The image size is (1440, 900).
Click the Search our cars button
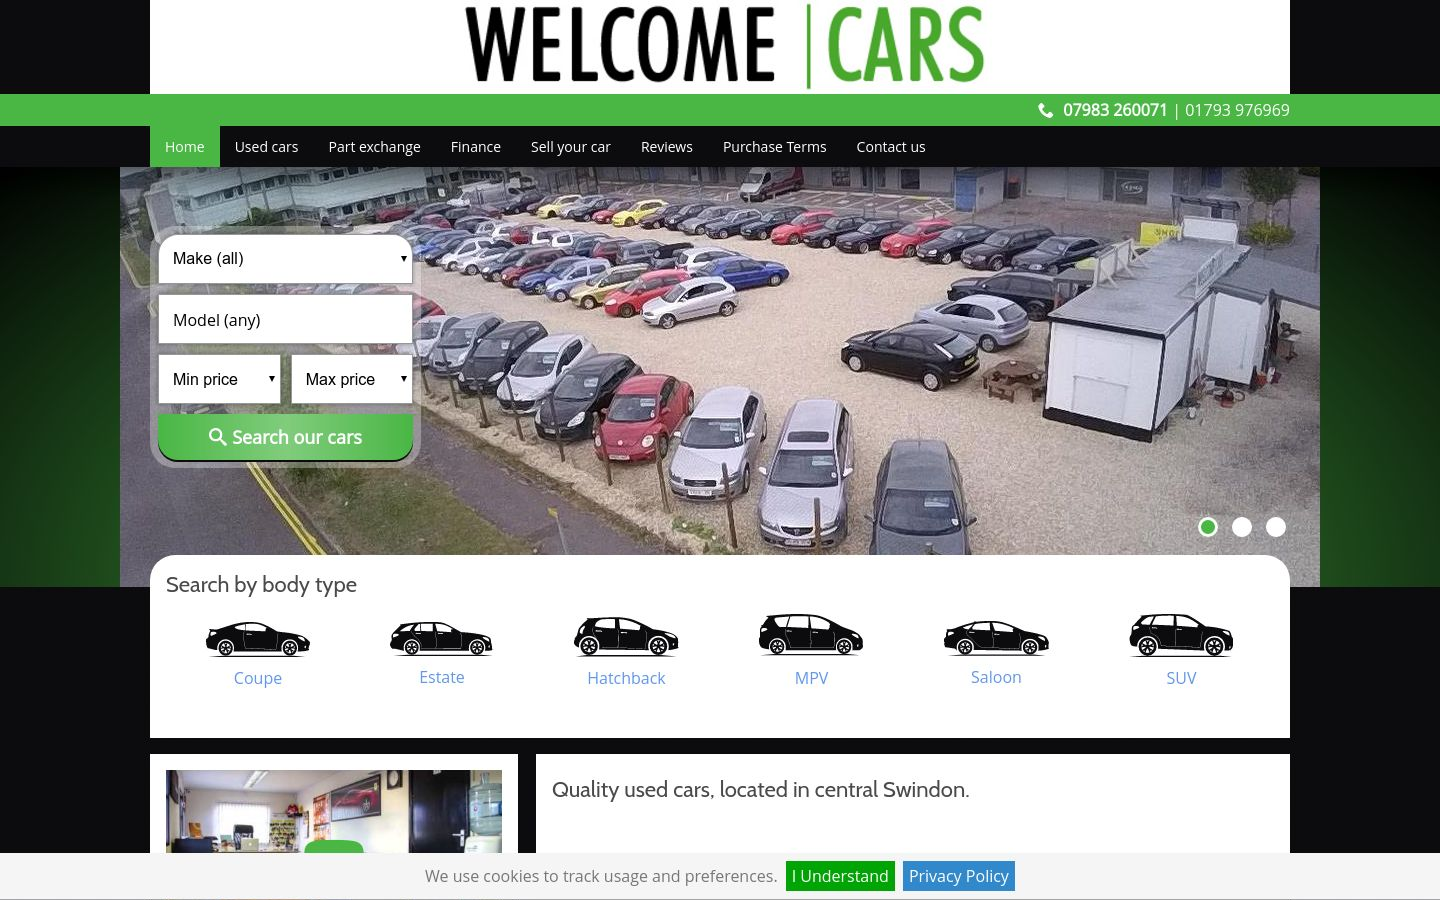coord(285,437)
